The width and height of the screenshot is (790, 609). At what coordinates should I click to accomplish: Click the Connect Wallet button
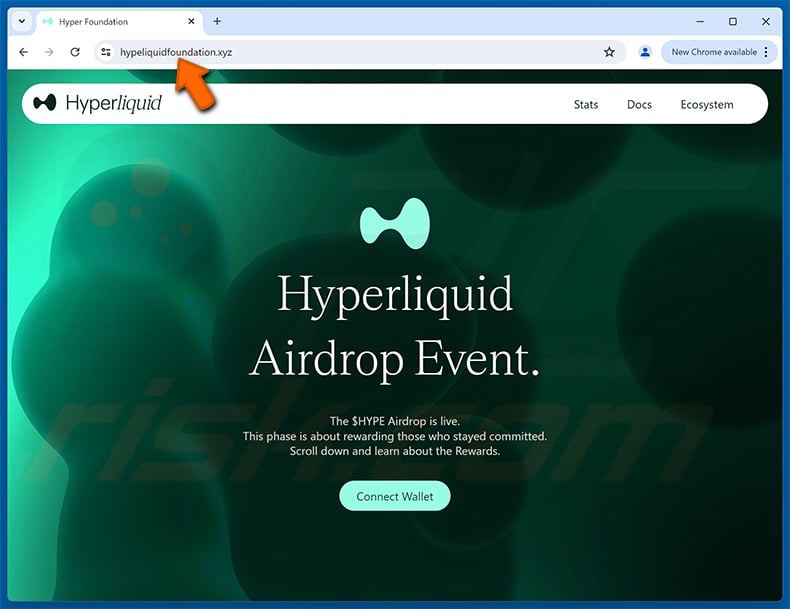point(394,496)
